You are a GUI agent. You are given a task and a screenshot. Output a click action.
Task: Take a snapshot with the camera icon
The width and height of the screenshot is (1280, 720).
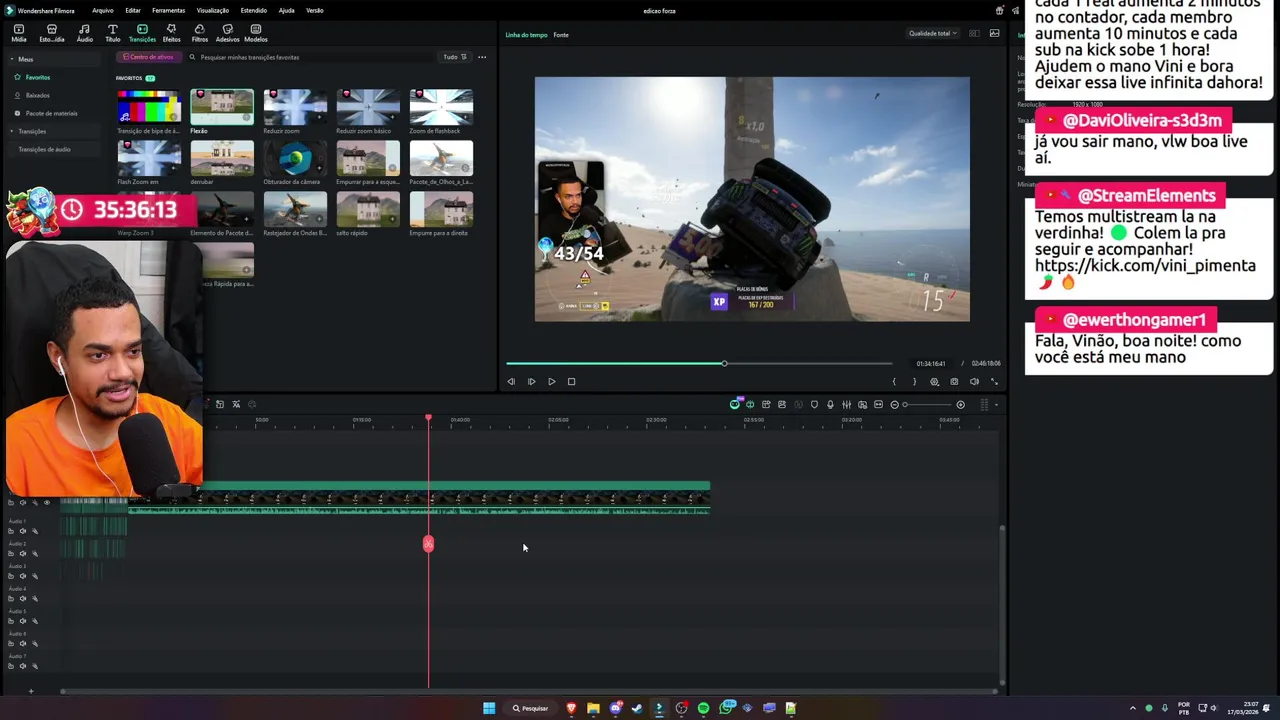[x=954, y=381]
